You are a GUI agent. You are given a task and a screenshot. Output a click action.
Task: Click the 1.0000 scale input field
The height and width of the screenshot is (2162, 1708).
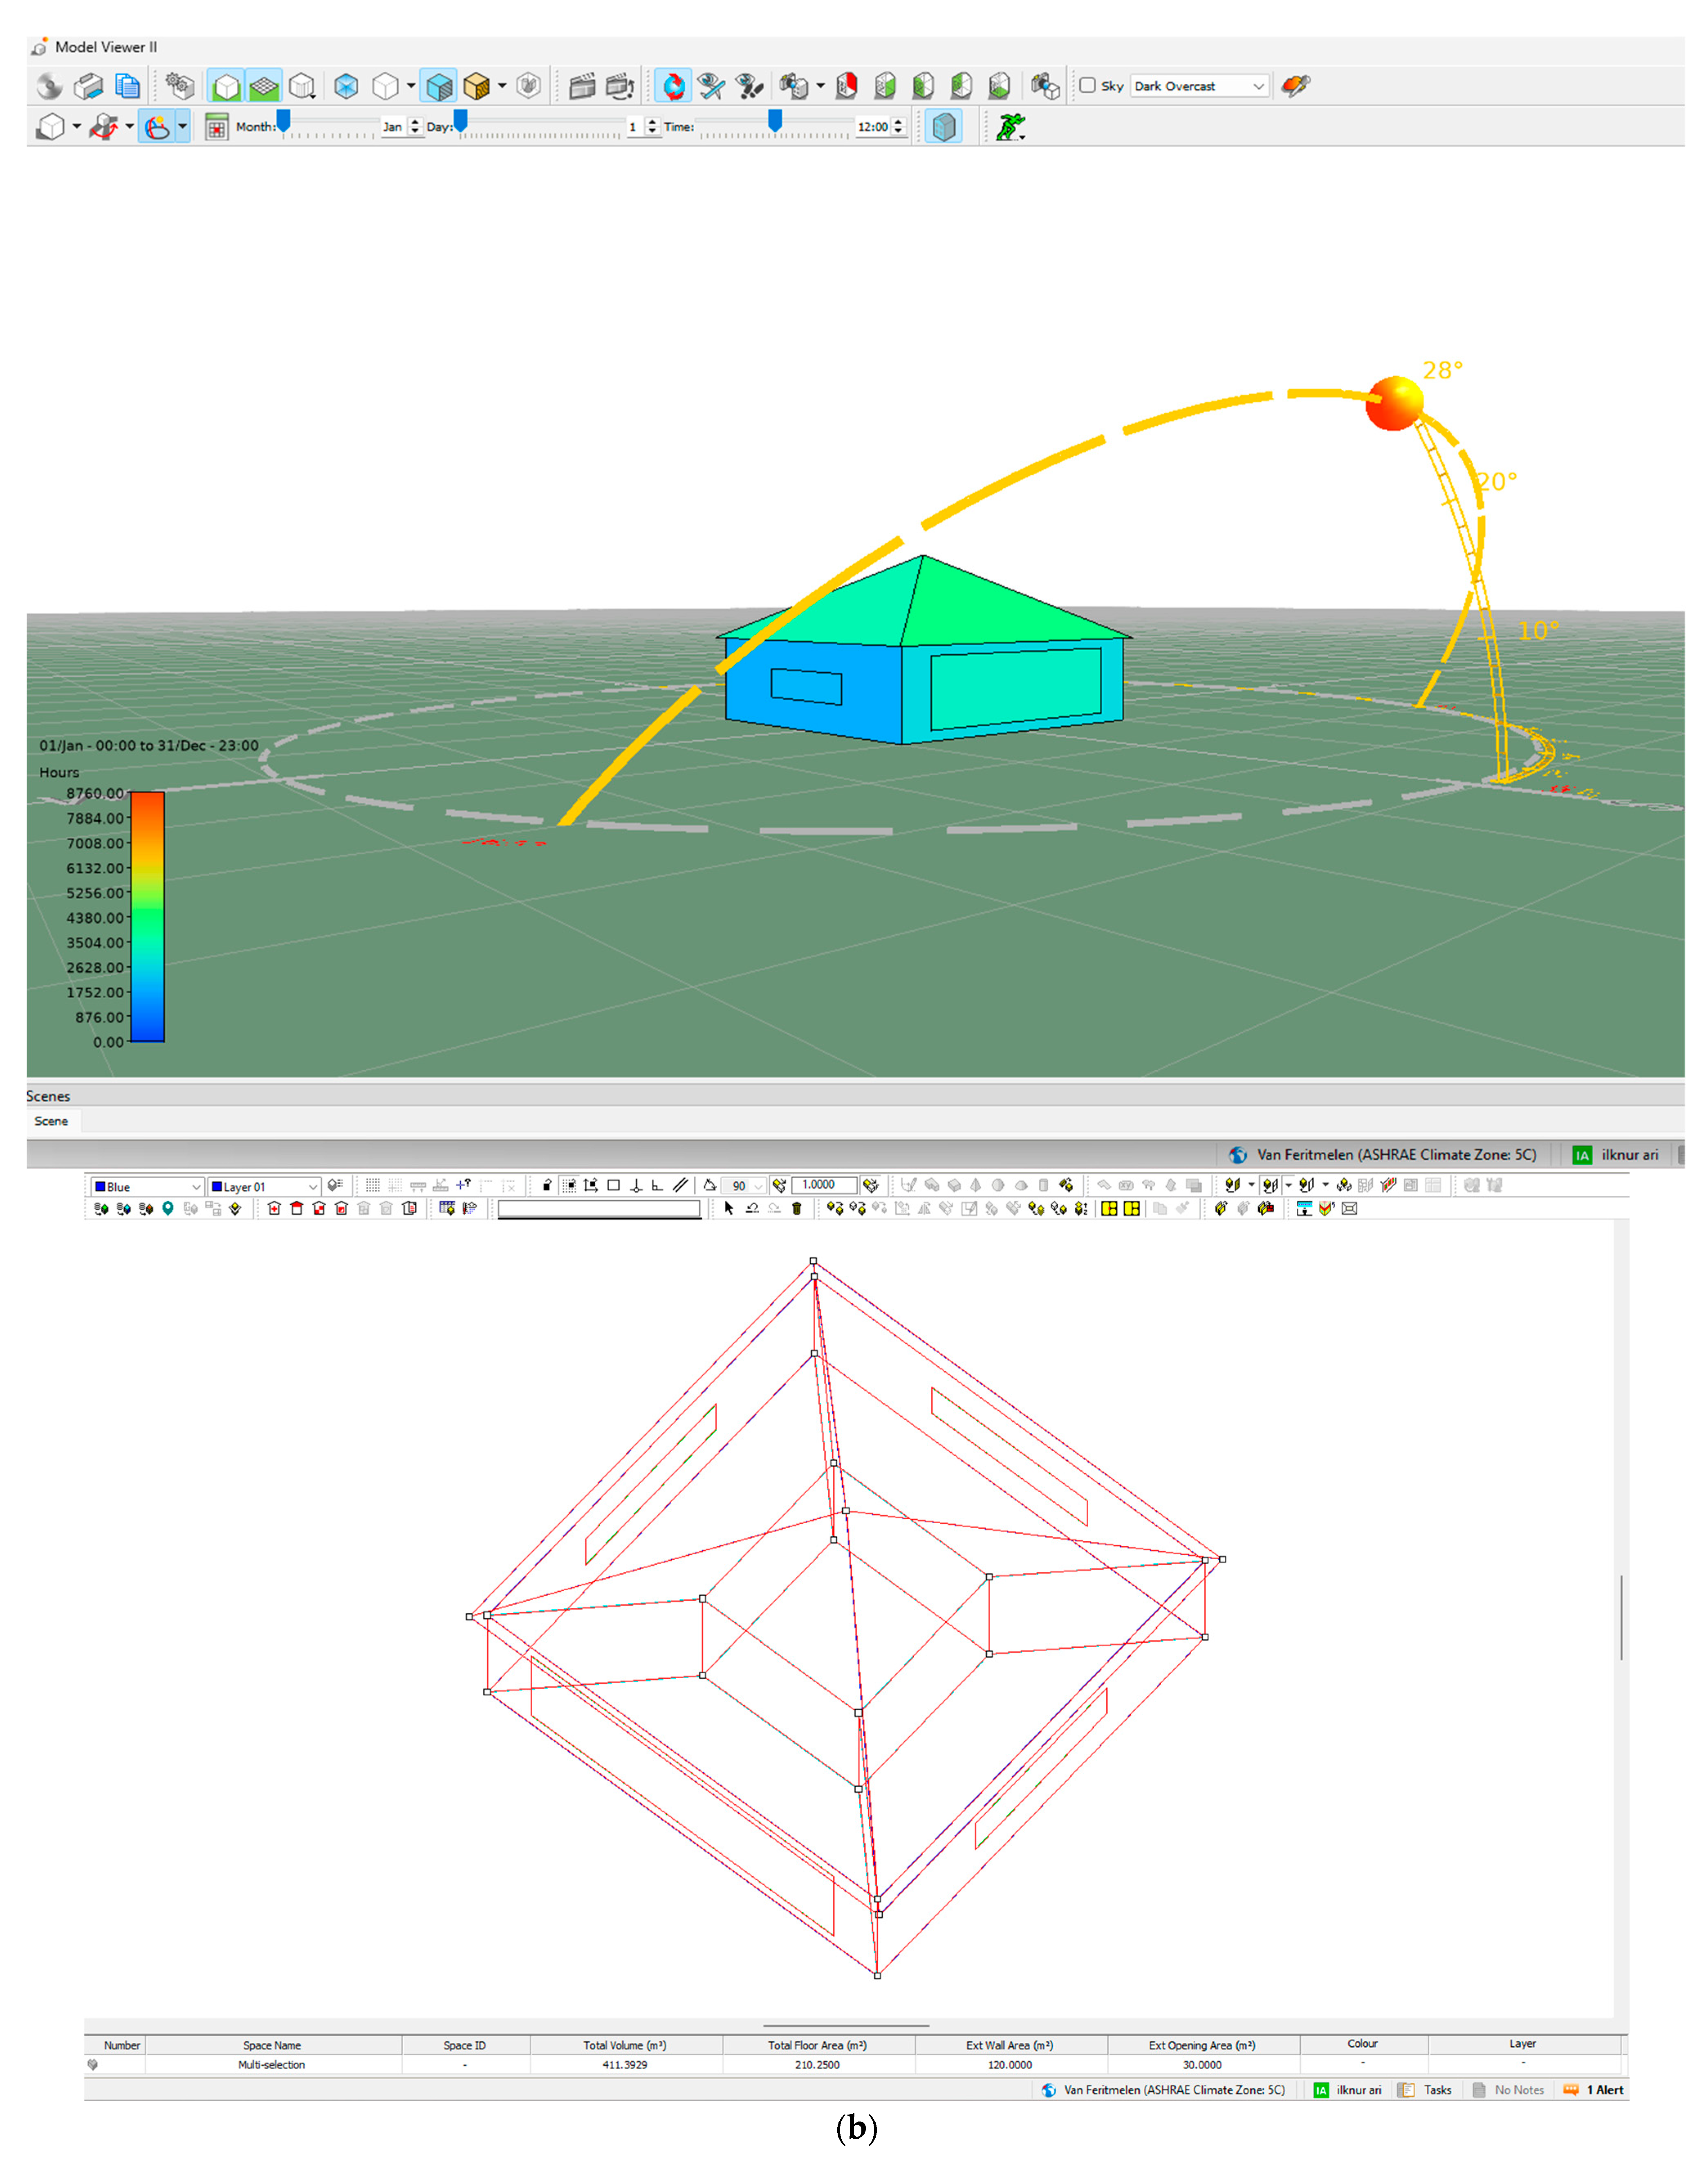tap(824, 1185)
